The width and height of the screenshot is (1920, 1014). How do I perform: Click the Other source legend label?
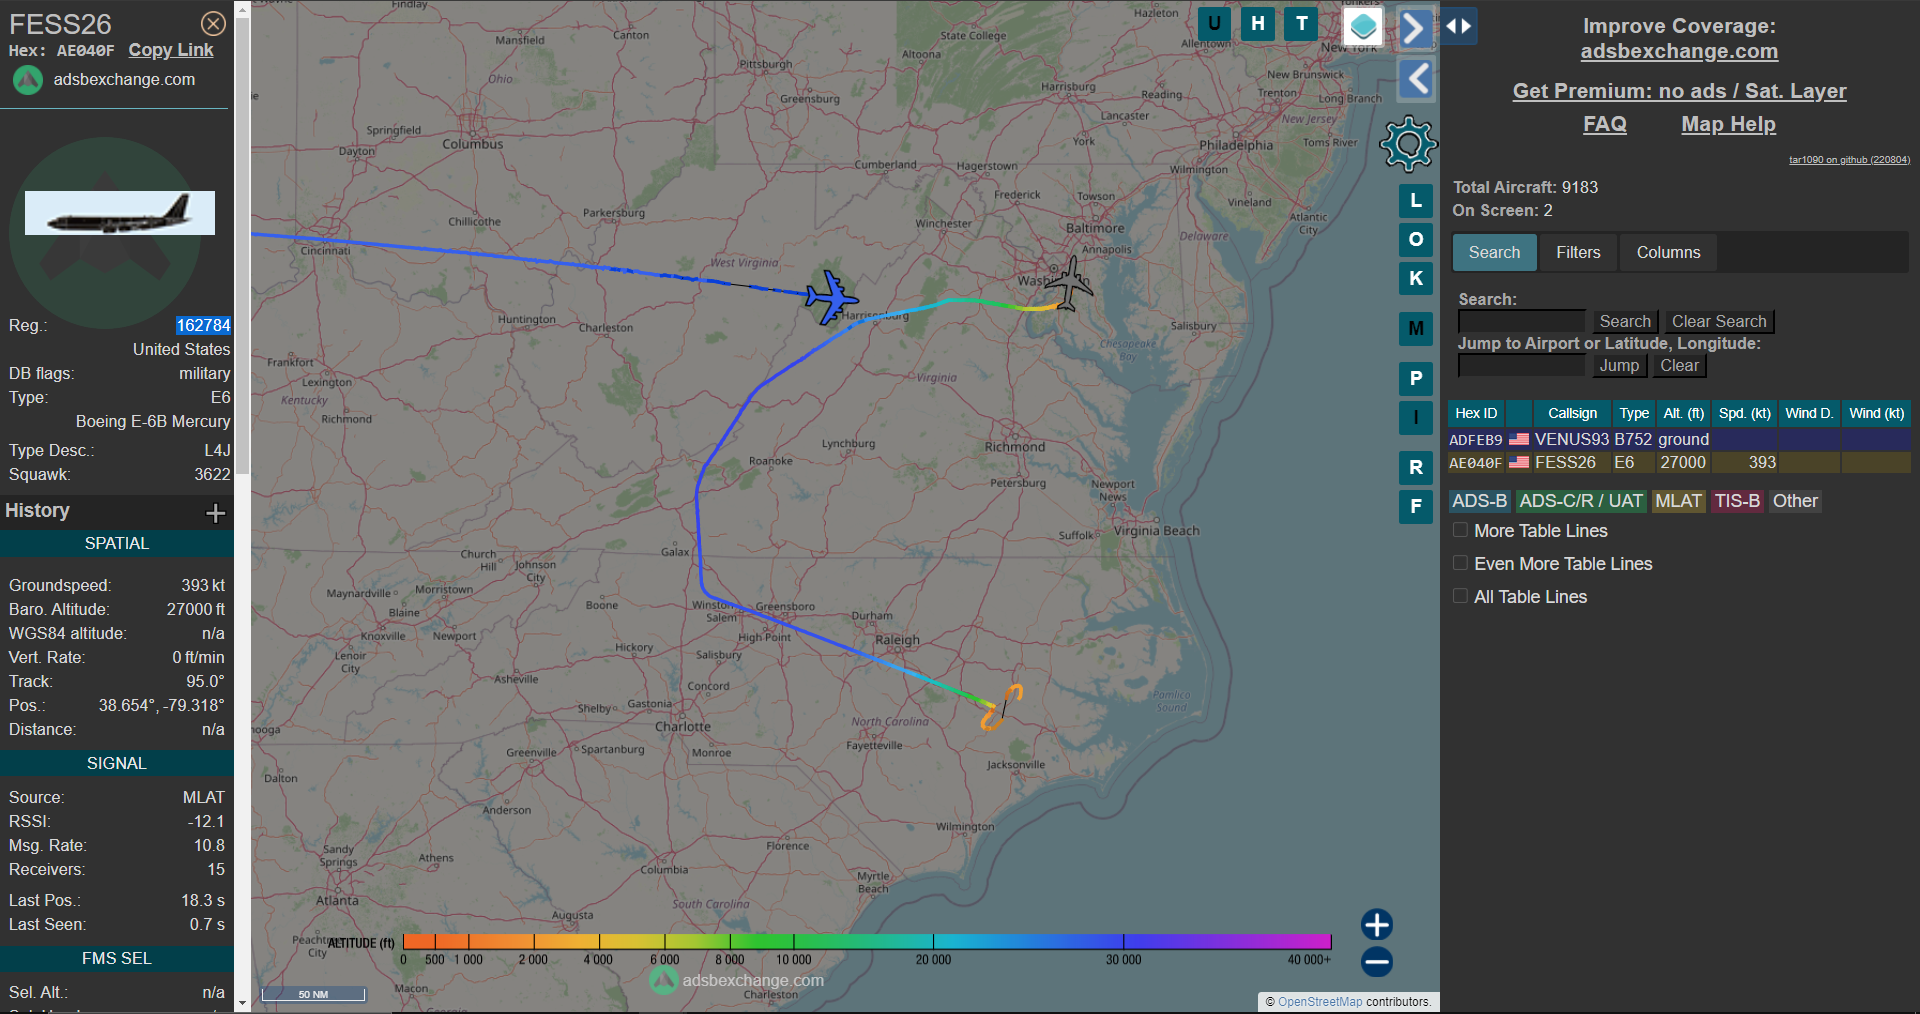[1795, 501]
